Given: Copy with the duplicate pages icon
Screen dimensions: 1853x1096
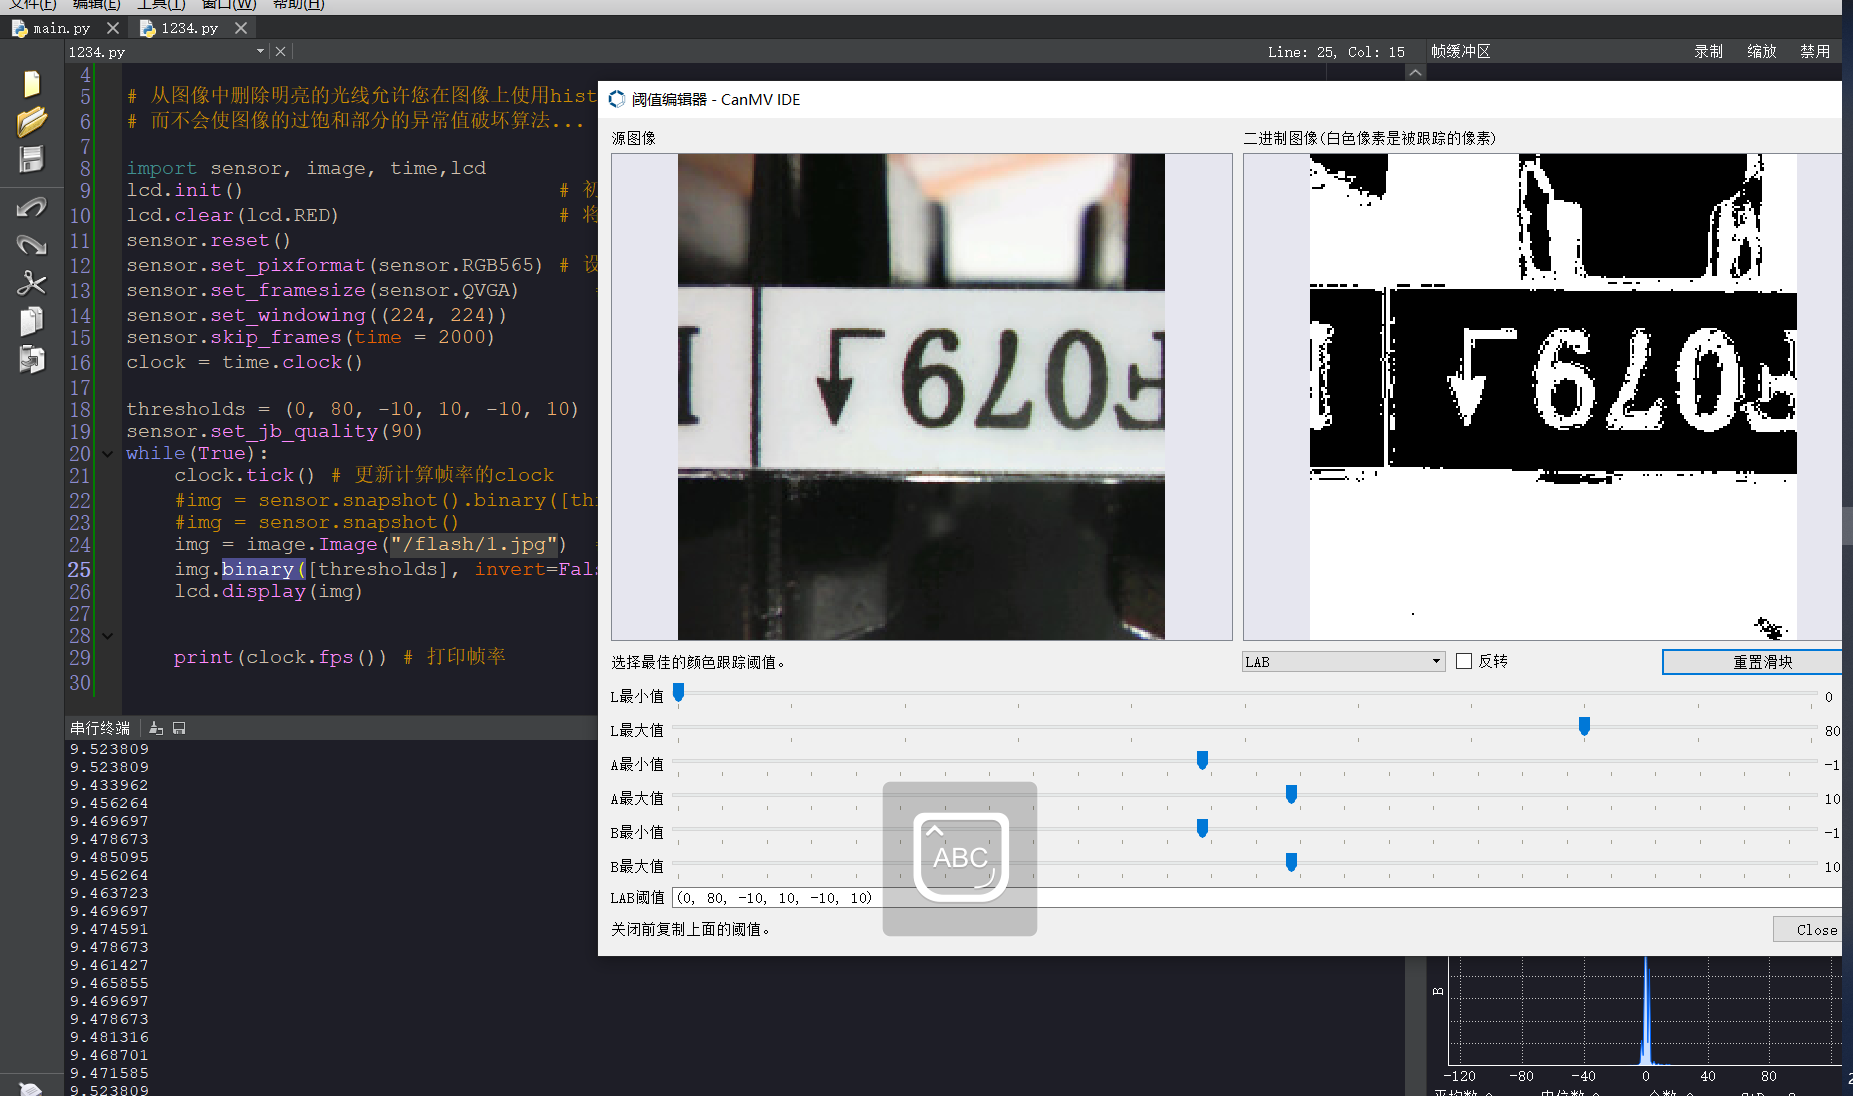Looking at the screenshot, I should pyautogui.click(x=31, y=321).
